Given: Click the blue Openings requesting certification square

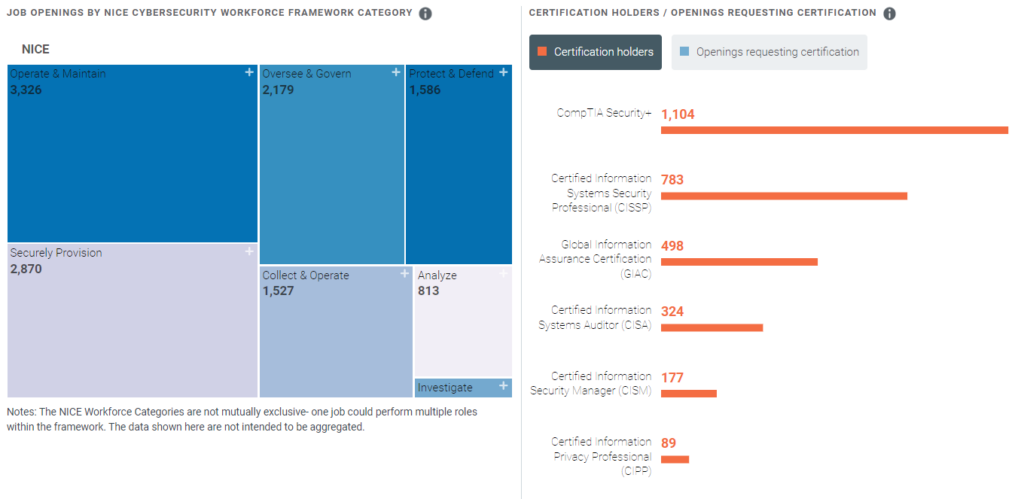Looking at the screenshot, I should (684, 52).
